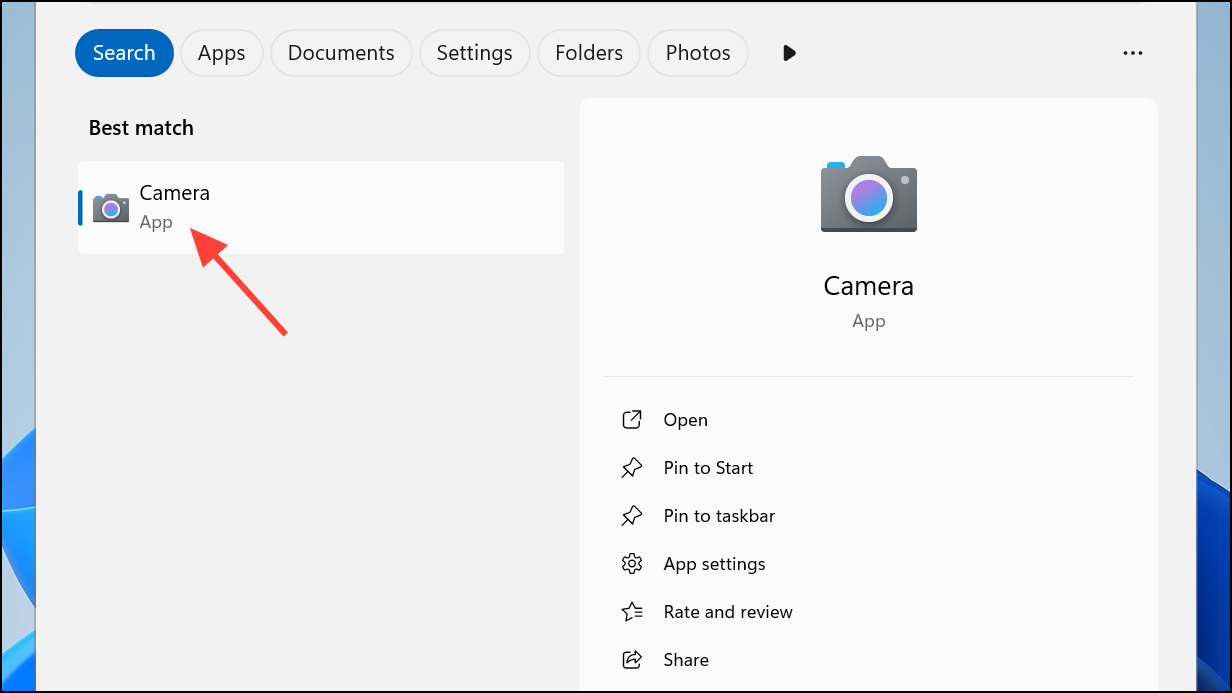Screen dimensions: 1232x693
Task: Open the Camera app best match result
Action: [321, 208]
